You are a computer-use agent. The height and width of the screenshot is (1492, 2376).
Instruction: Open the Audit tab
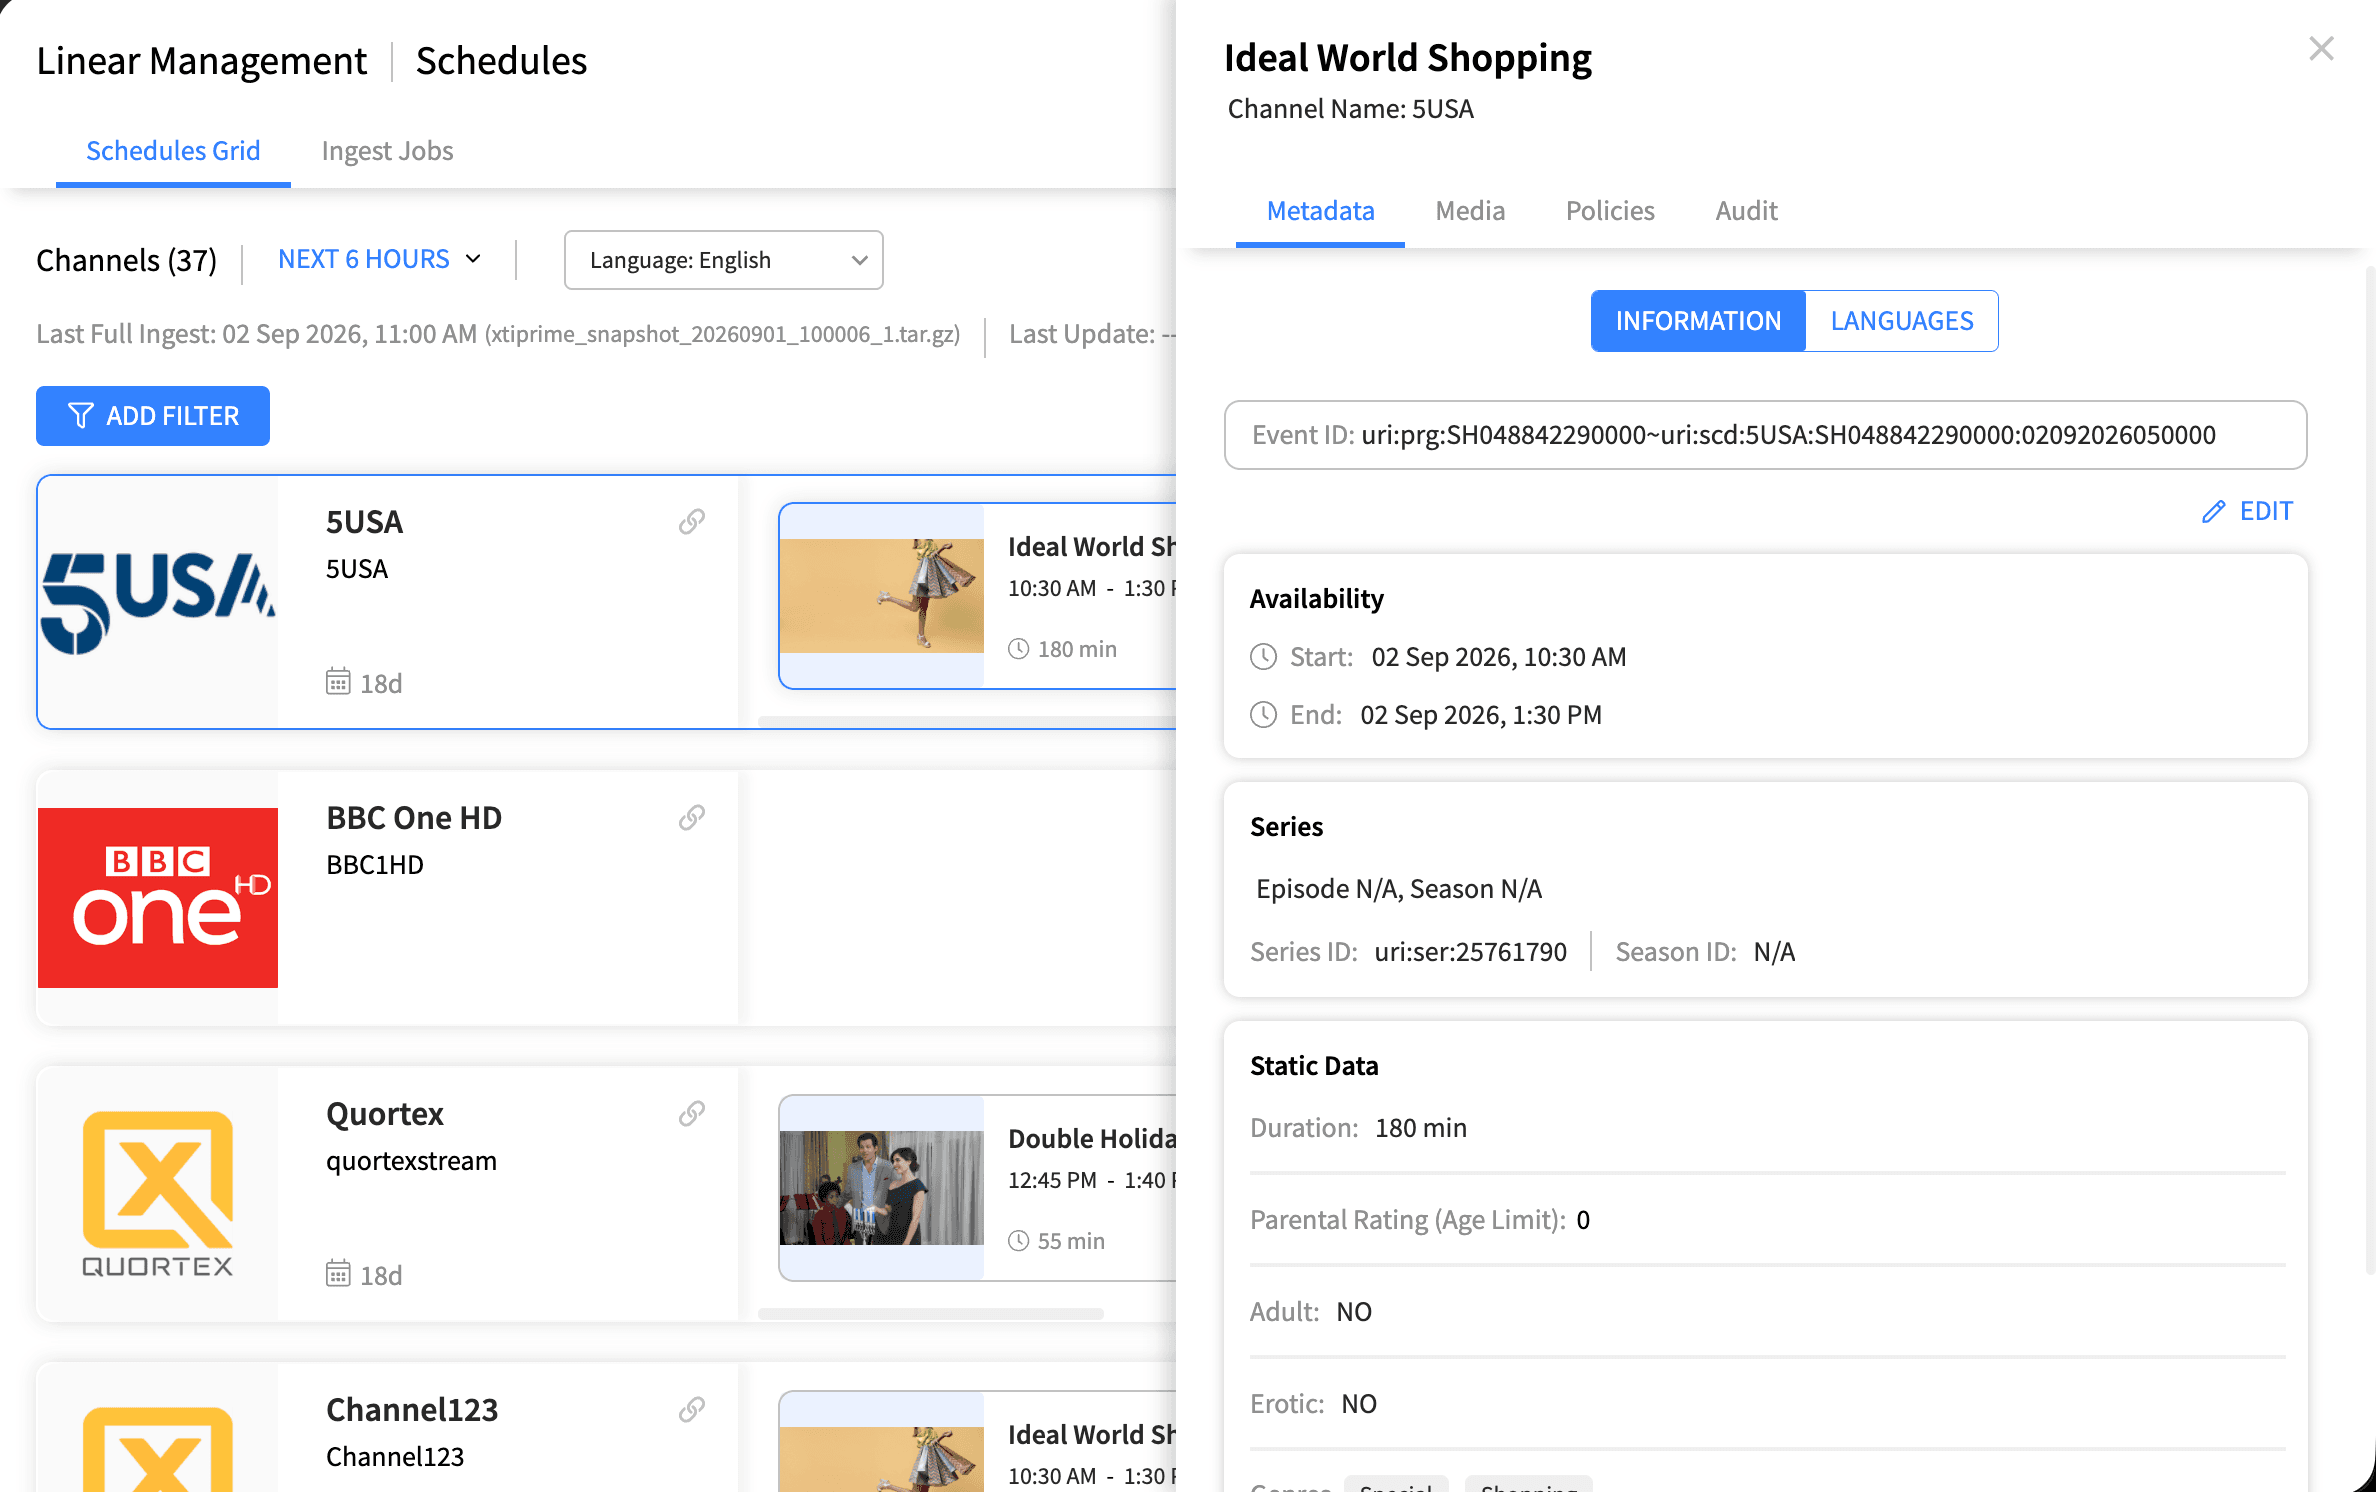(x=1746, y=211)
